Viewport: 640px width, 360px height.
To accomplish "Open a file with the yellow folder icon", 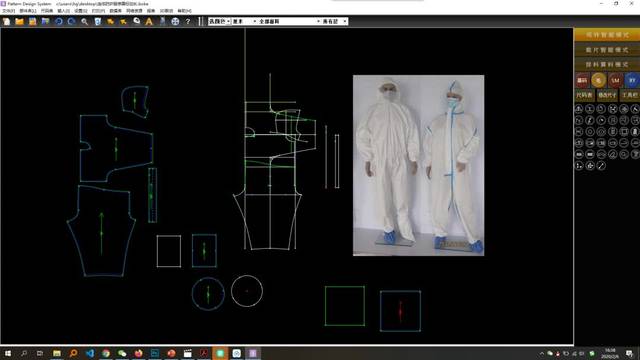I will pos(19,21).
